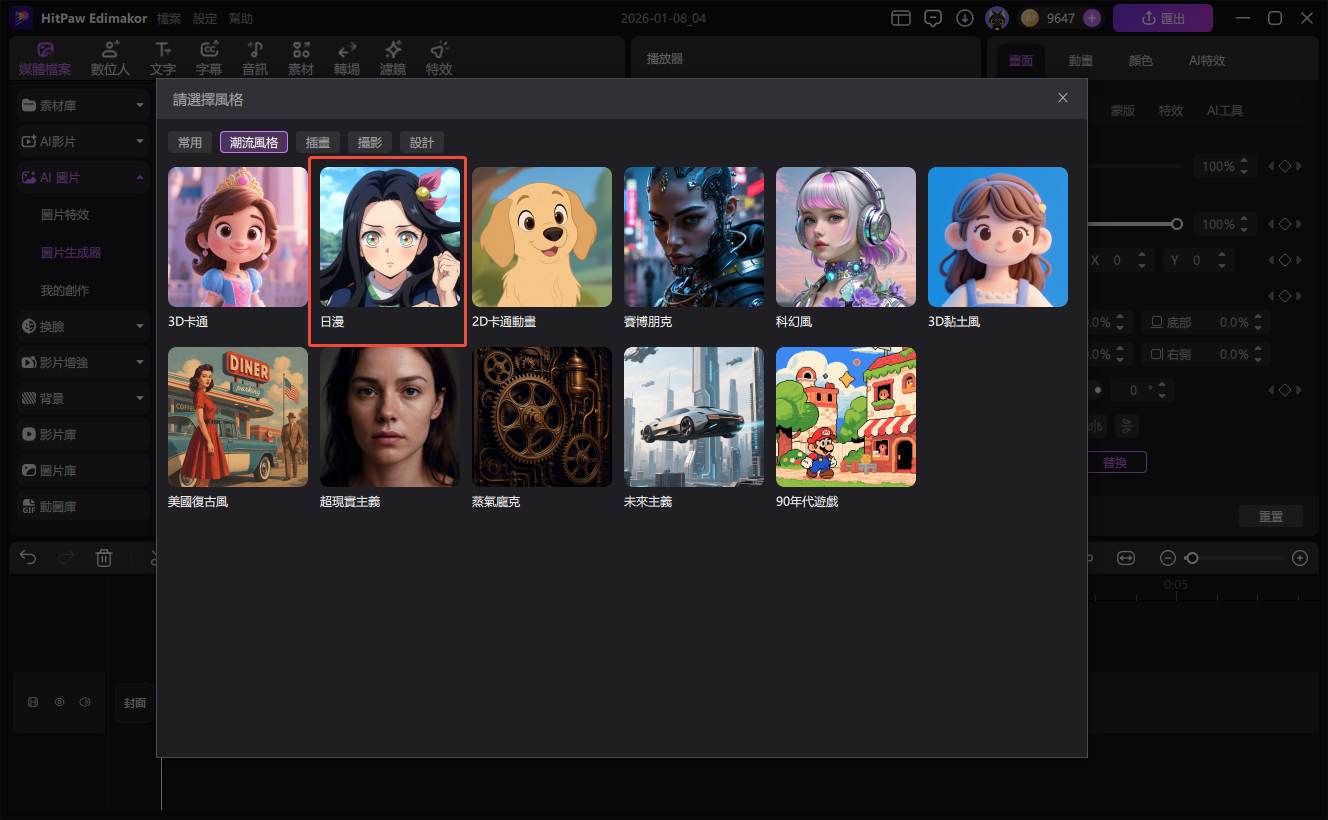Open the download center icon in title bar
This screenshot has width=1328, height=820.
point(964,18)
